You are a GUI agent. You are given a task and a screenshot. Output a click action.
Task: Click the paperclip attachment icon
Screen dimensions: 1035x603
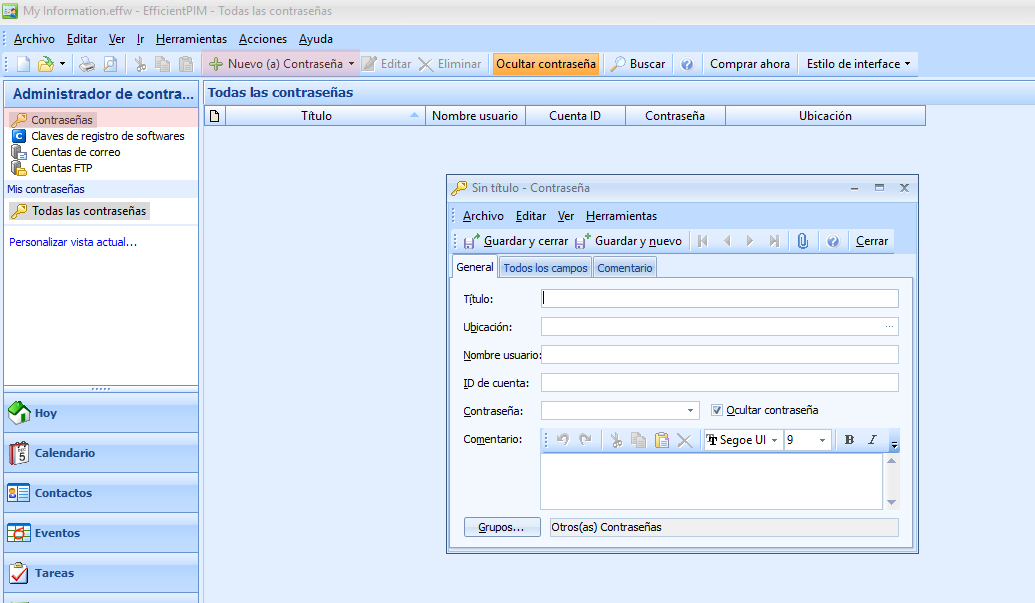802,241
